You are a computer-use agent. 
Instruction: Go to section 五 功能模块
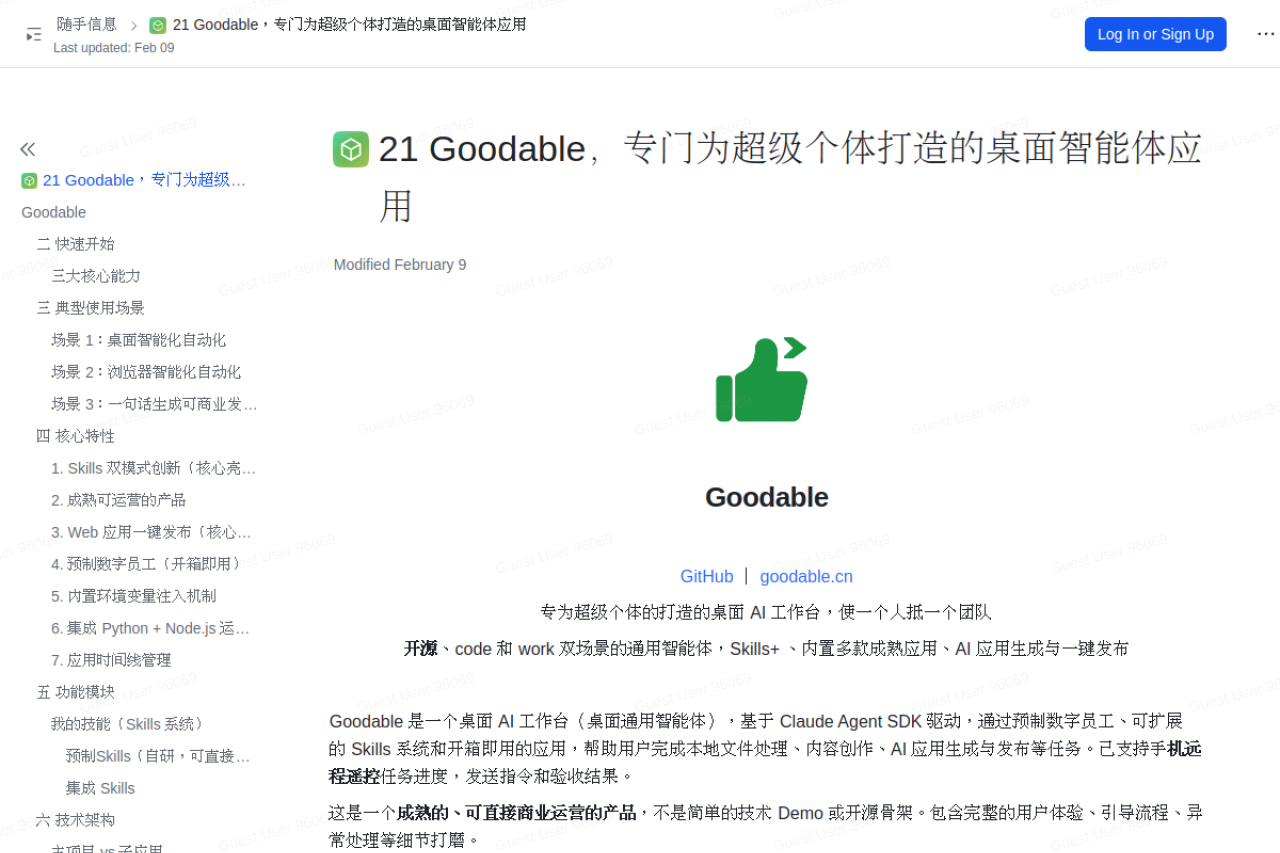click(x=75, y=692)
